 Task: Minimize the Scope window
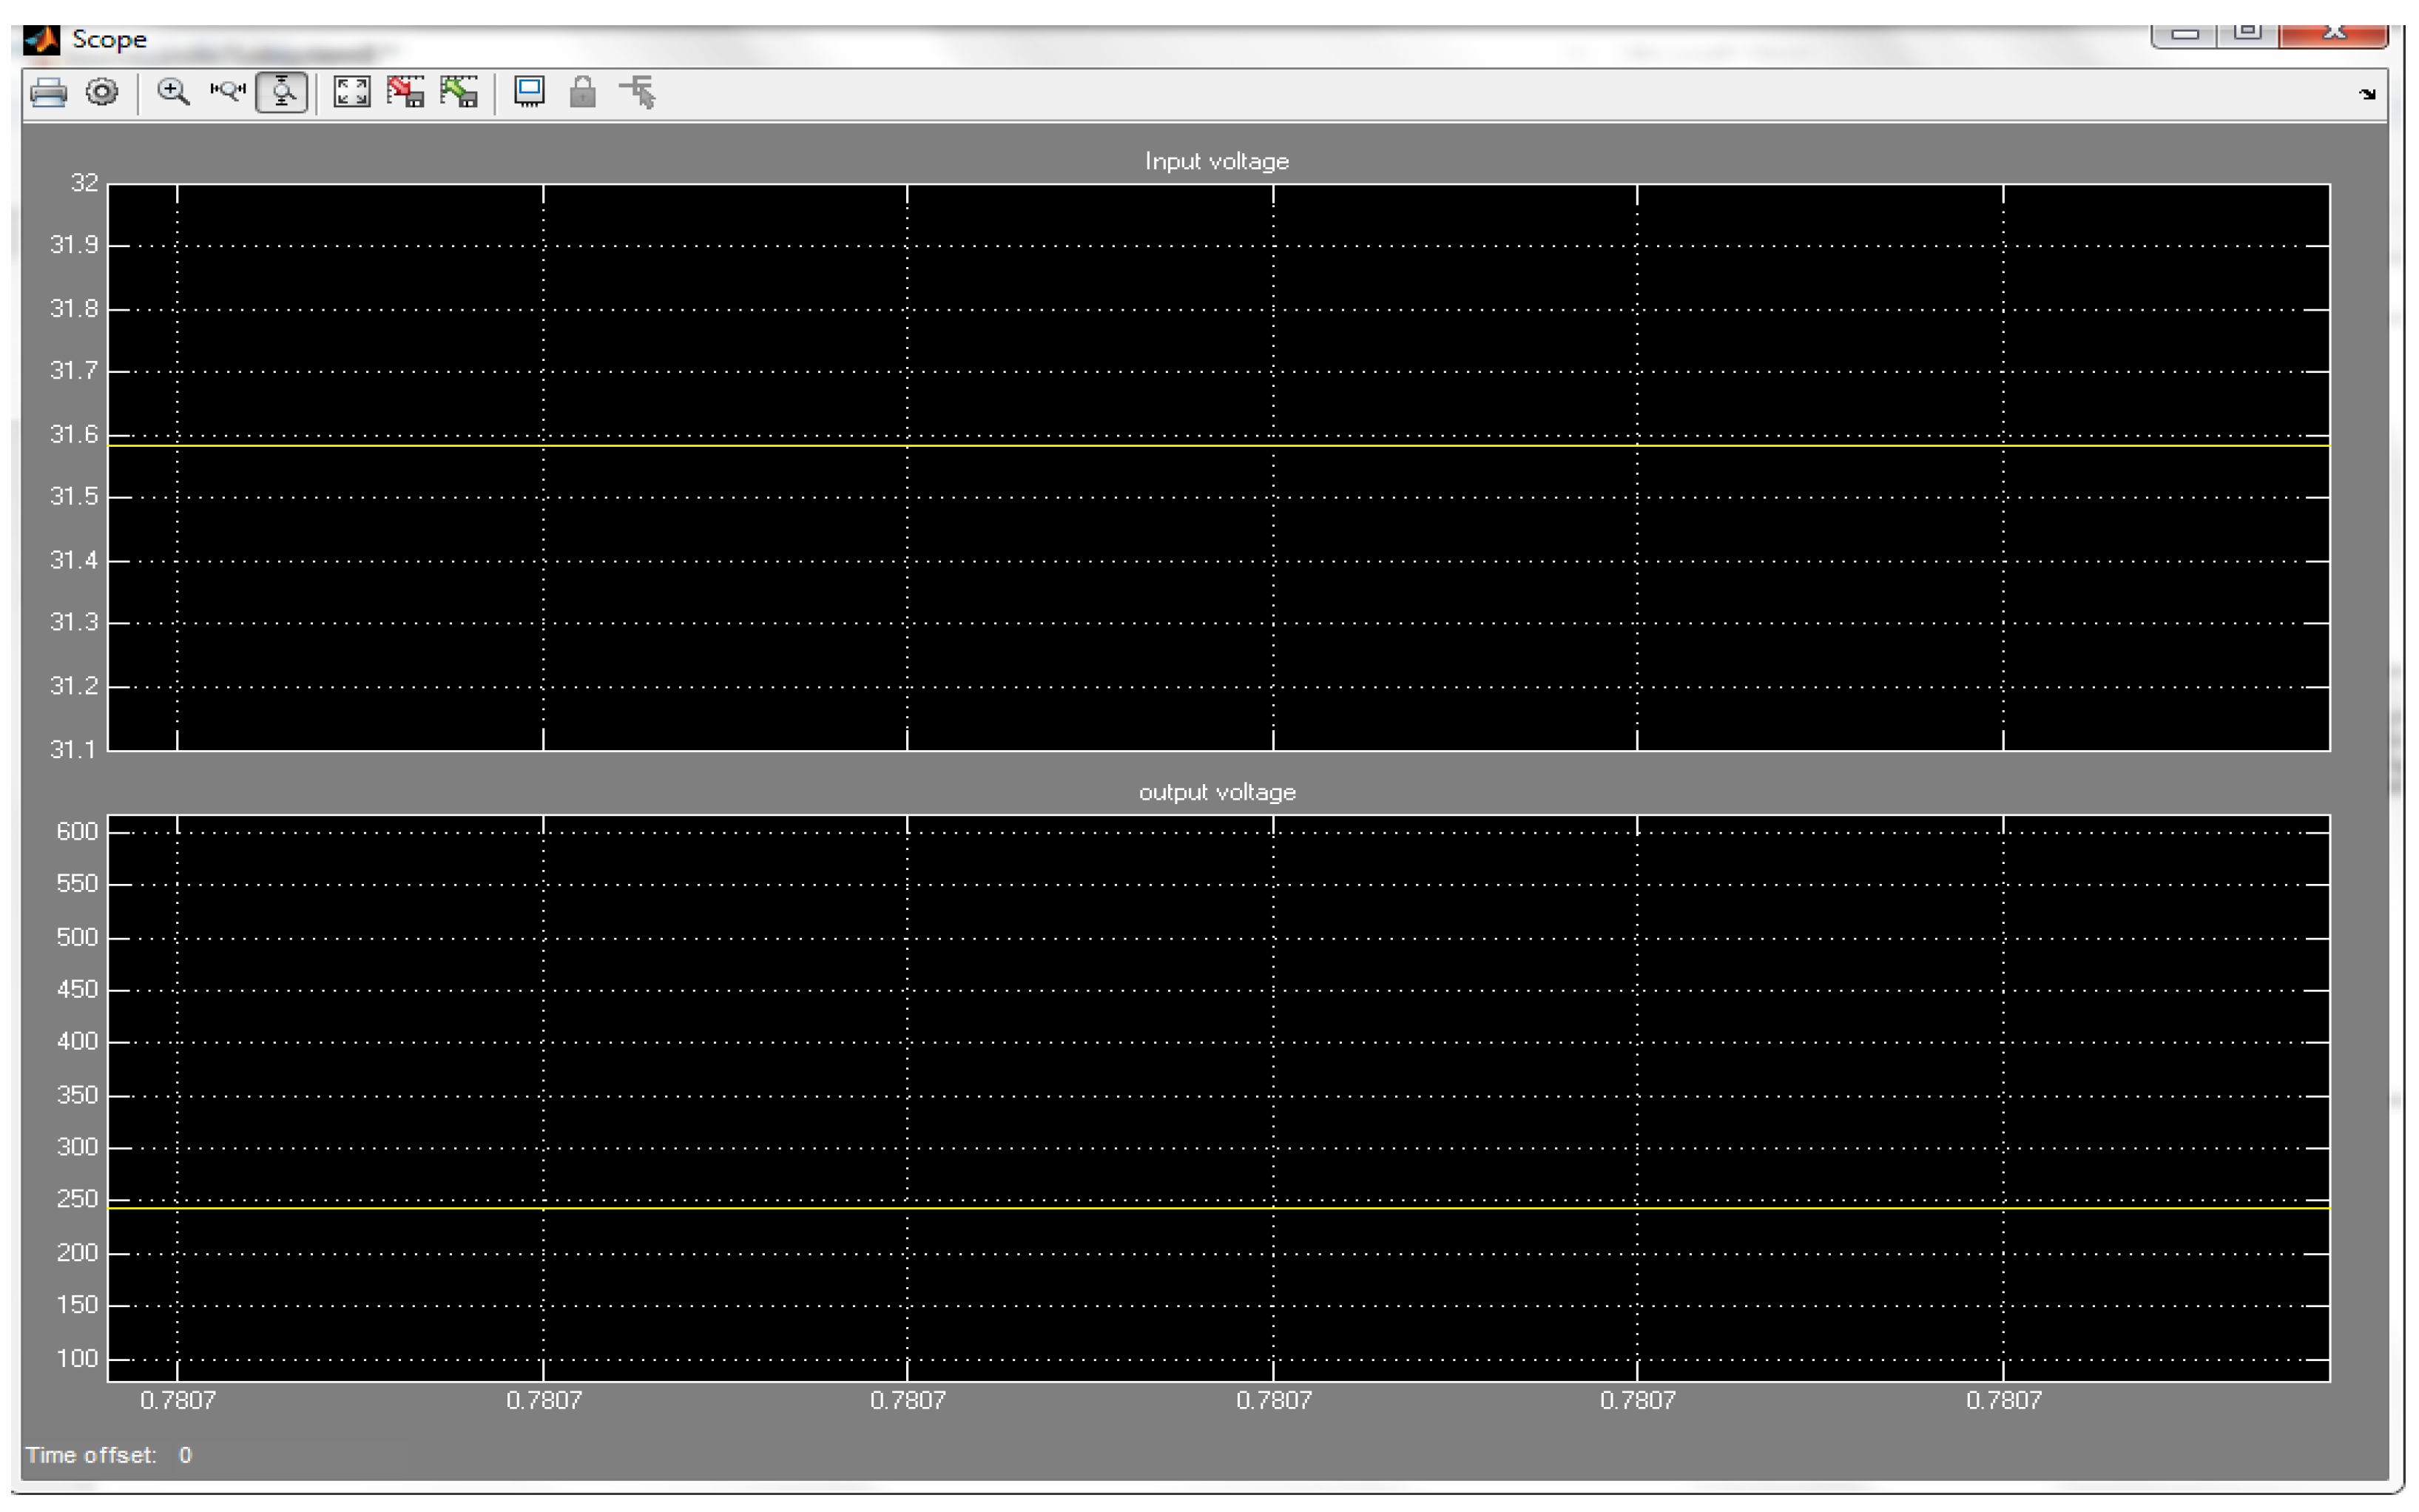click(x=2185, y=33)
